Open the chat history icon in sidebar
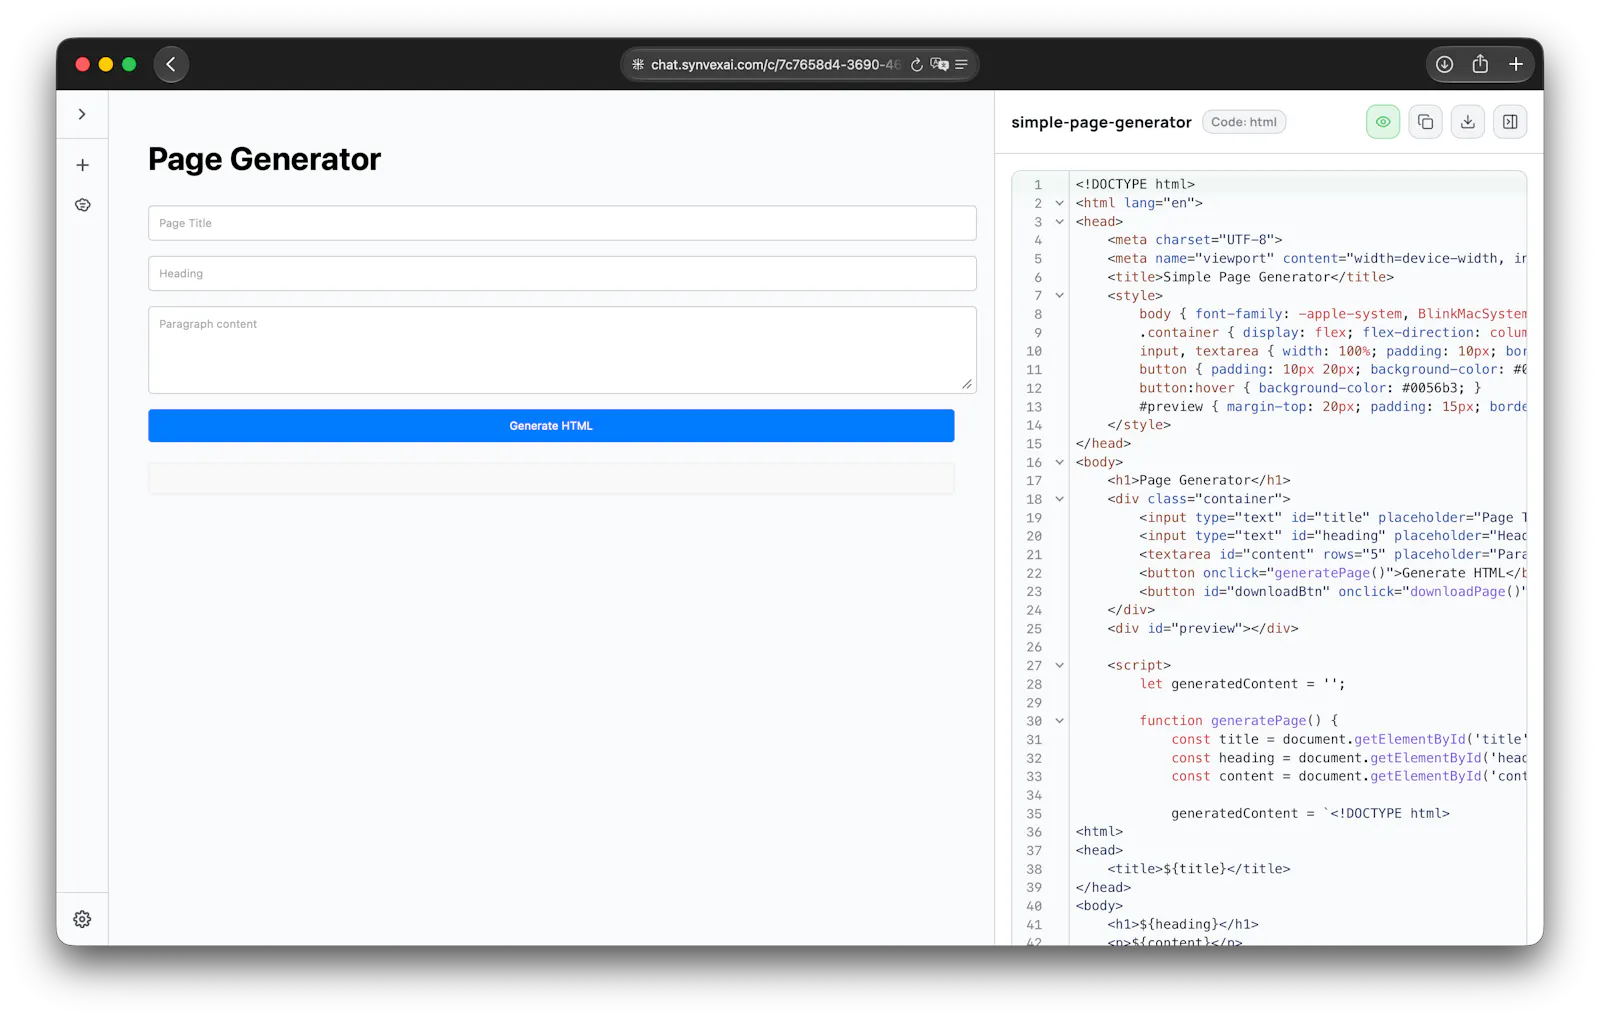This screenshot has height=1020, width=1600. click(82, 205)
